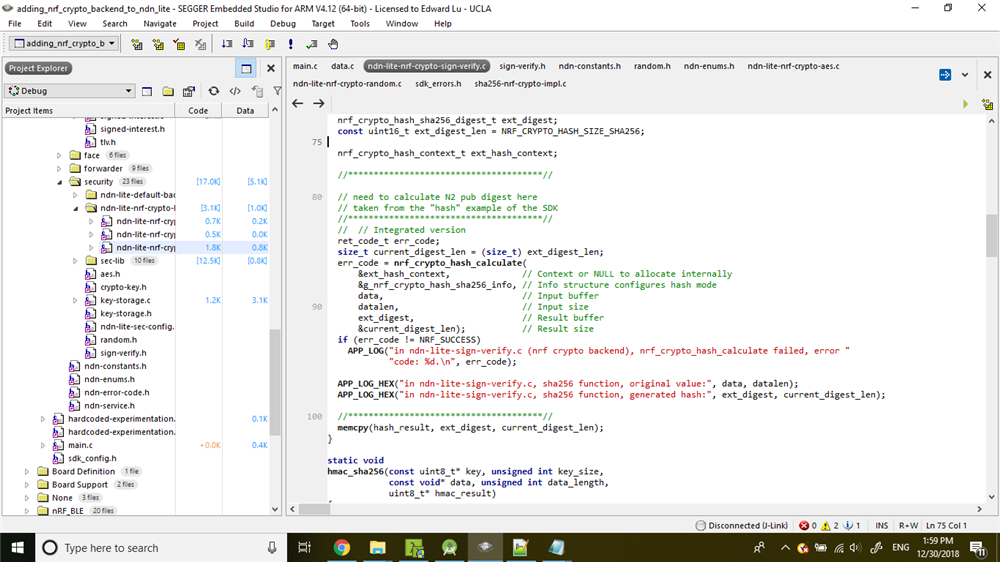Click the step down arrow debug icon
1000x562 pixels.
[227, 44]
